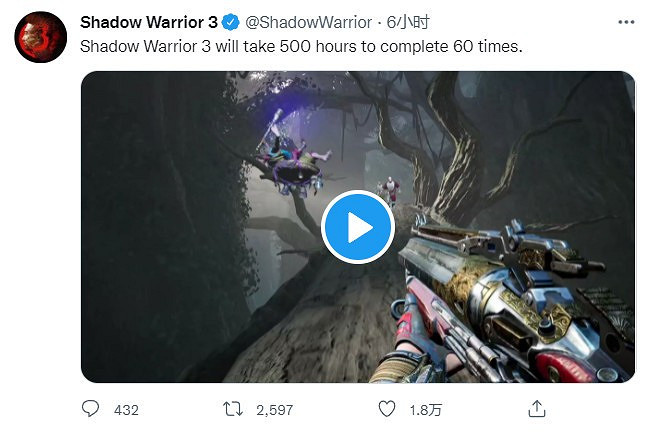Open the three-dot more options menu
This screenshot has width=651, height=432.
[626, 22]
